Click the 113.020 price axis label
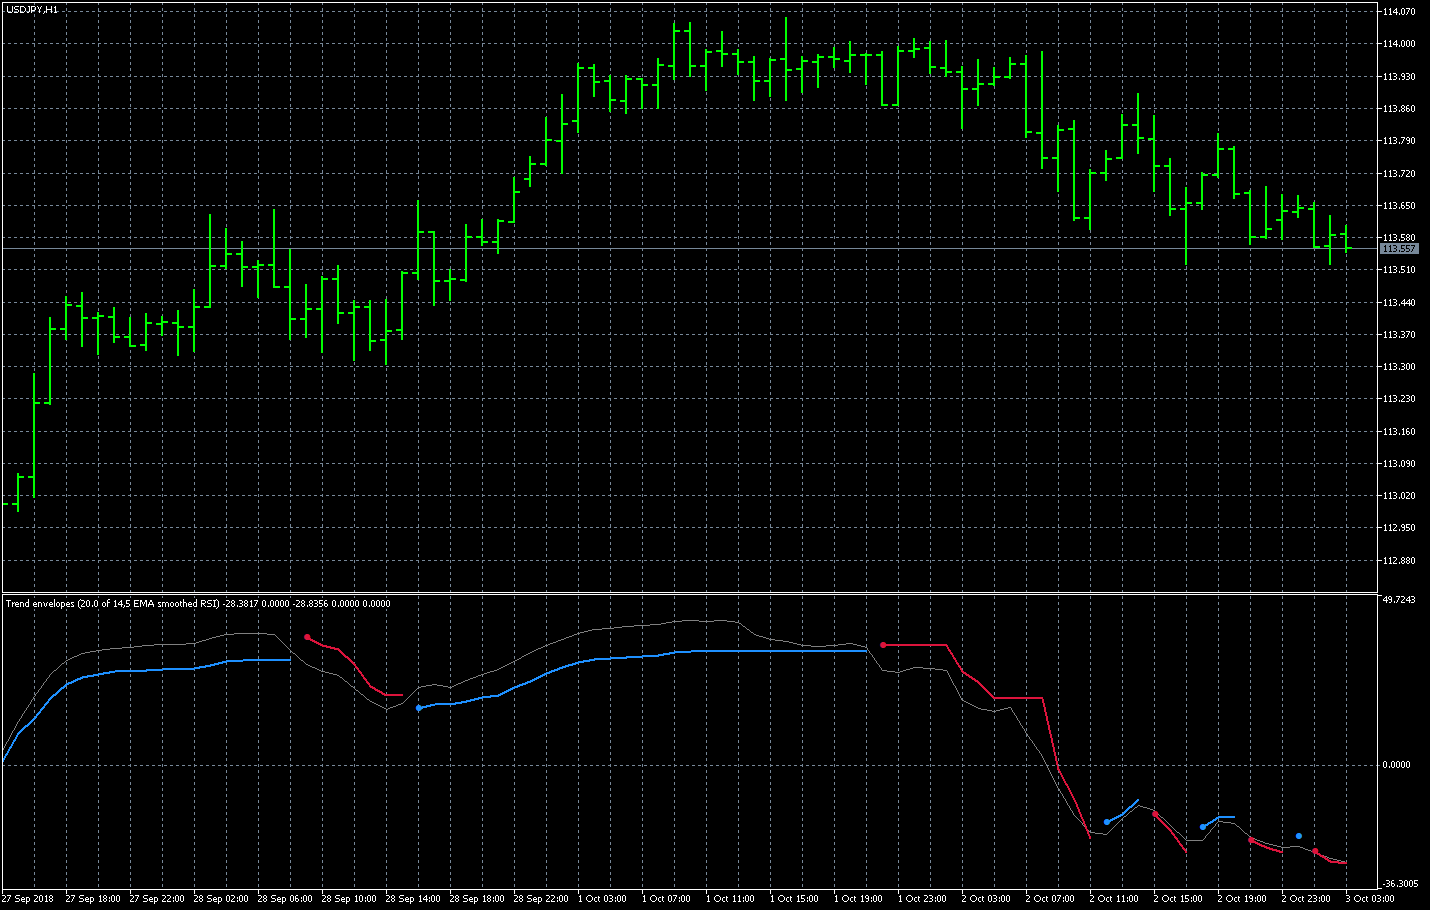This screenshot has width=1430, height=910. (1399, 496)
